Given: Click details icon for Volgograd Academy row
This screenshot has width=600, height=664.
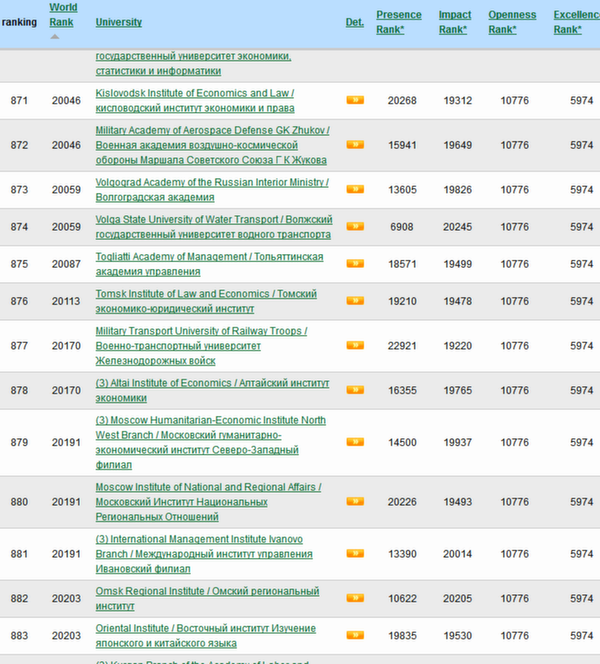Looking at the screenshot, I should 355,189.
